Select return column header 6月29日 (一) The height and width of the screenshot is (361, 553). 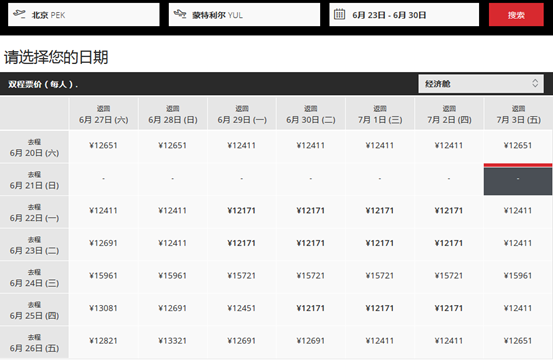click(x=242, y=114)
